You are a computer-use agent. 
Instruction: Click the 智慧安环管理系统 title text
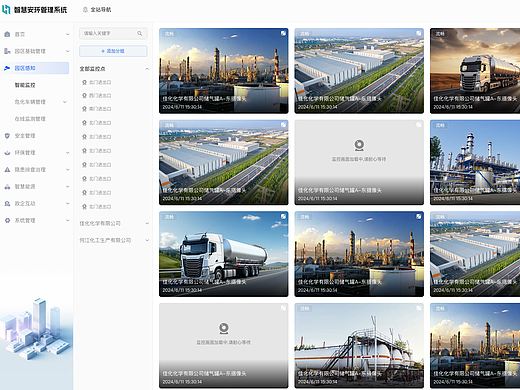40,10
